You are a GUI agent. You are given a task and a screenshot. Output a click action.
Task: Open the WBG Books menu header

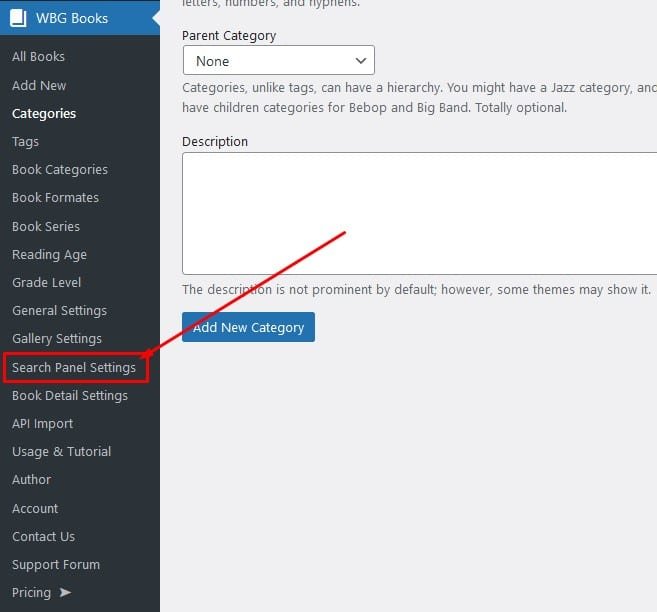click(x=80, y=18)
